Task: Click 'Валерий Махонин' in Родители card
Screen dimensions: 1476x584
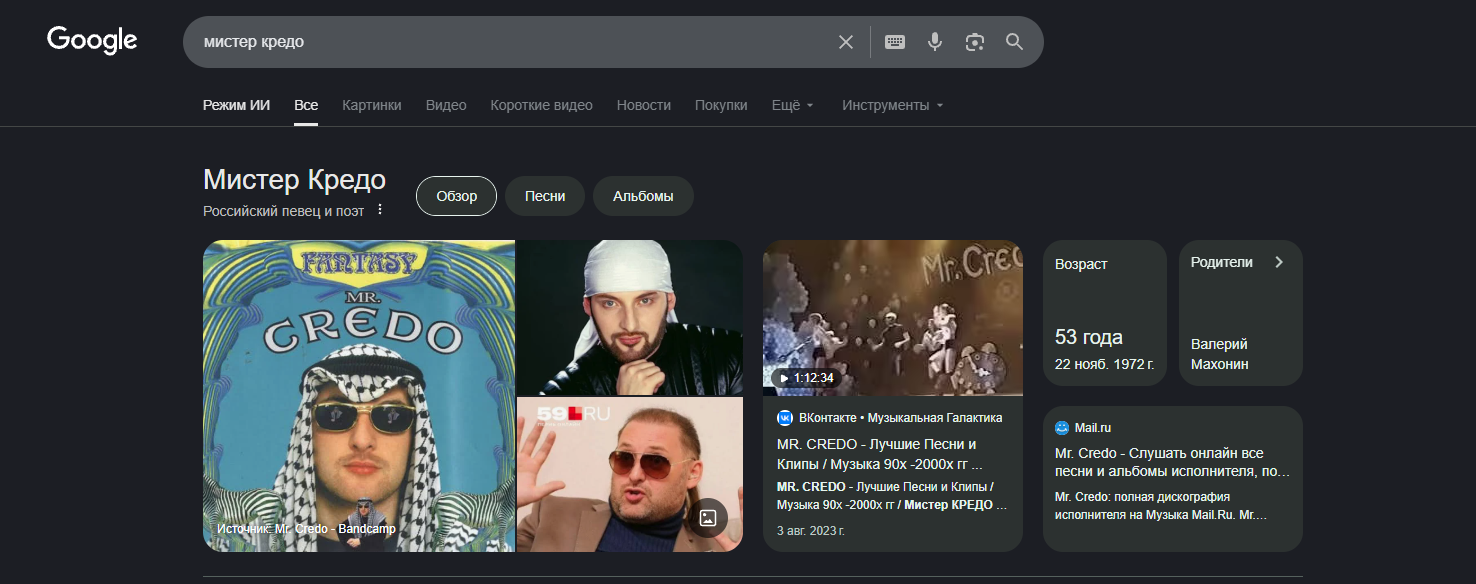Action: [x=1220, y=354]
